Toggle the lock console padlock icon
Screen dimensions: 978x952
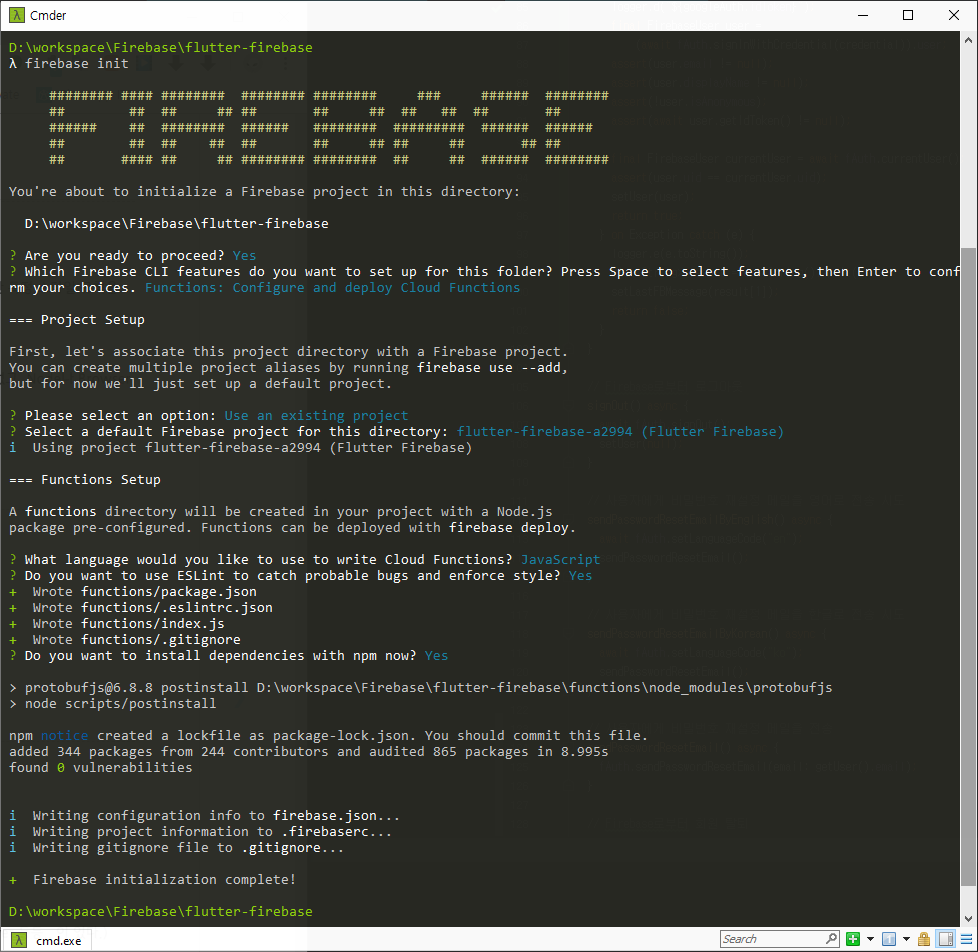coord(924,939)
